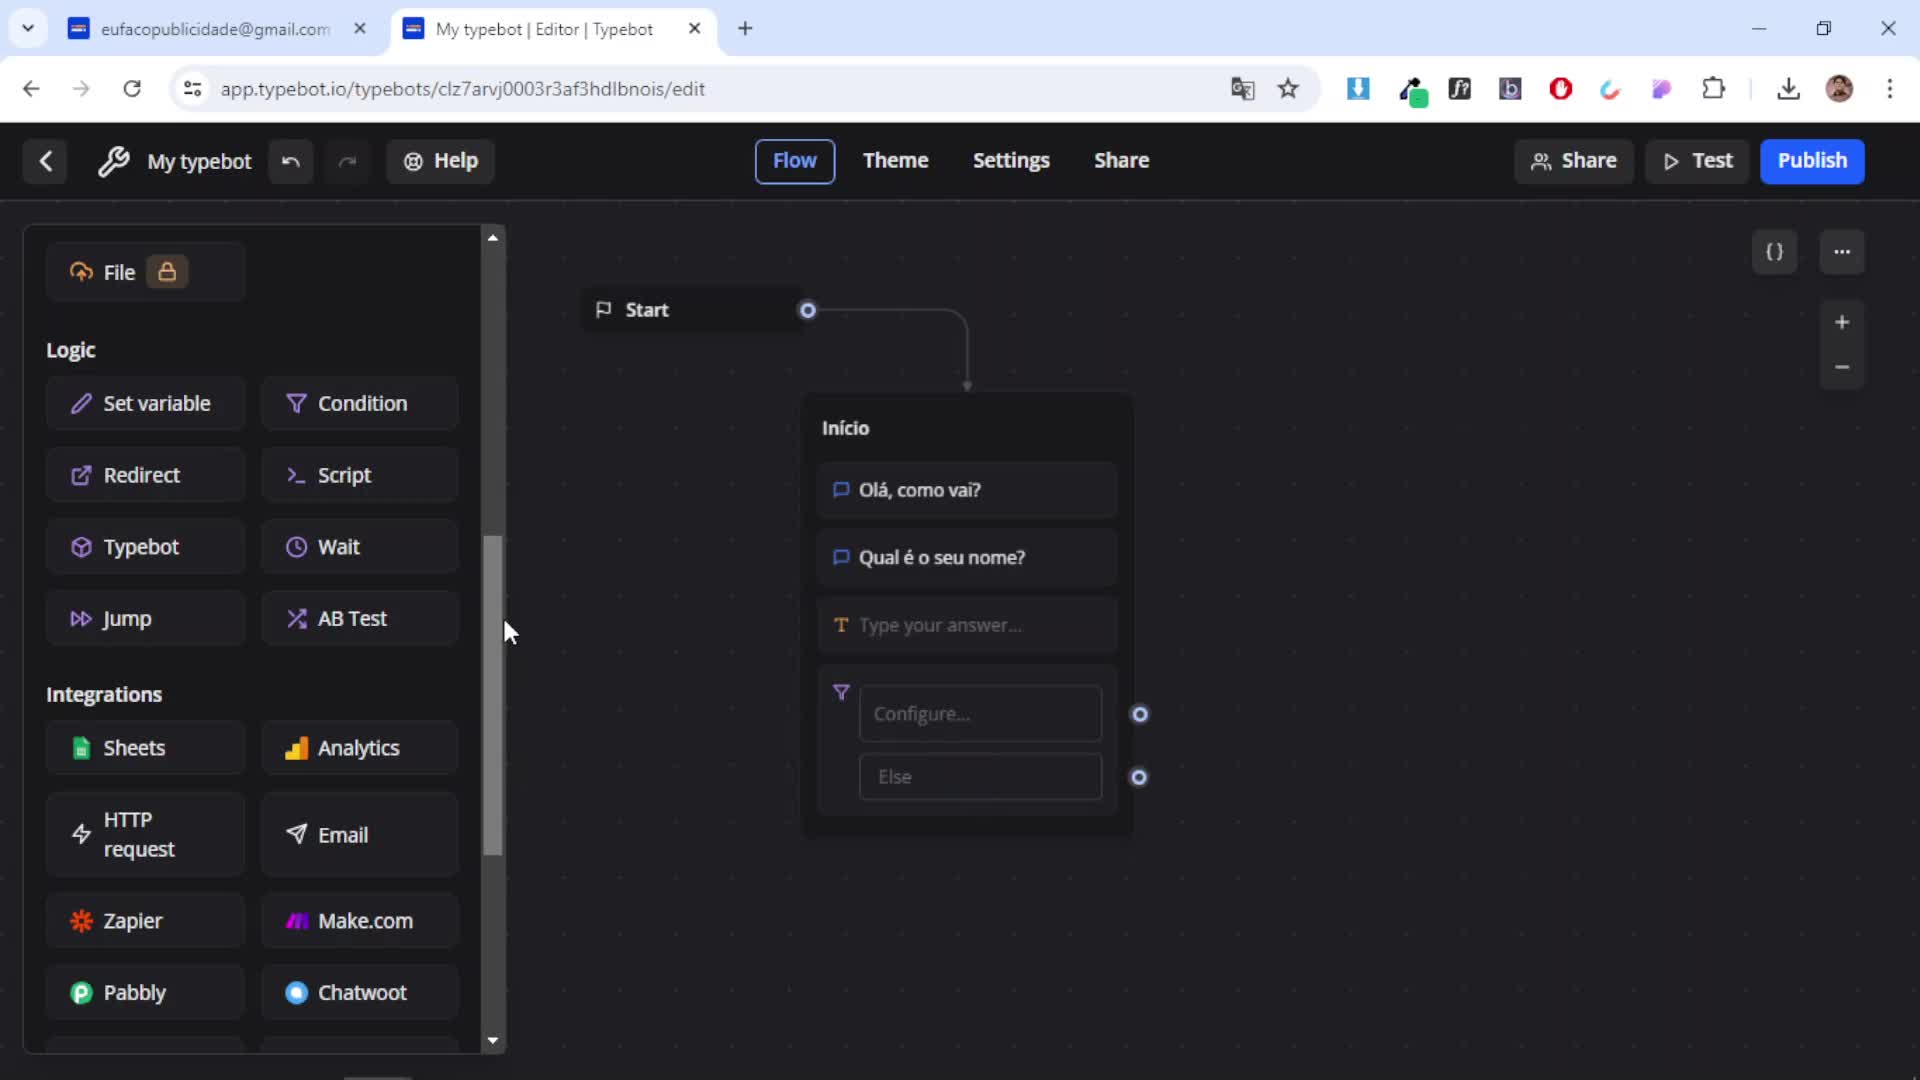Open the variables panel with curly braces icon
This screenshot has width=1920, height=1080.
[x=1776, y=252]
